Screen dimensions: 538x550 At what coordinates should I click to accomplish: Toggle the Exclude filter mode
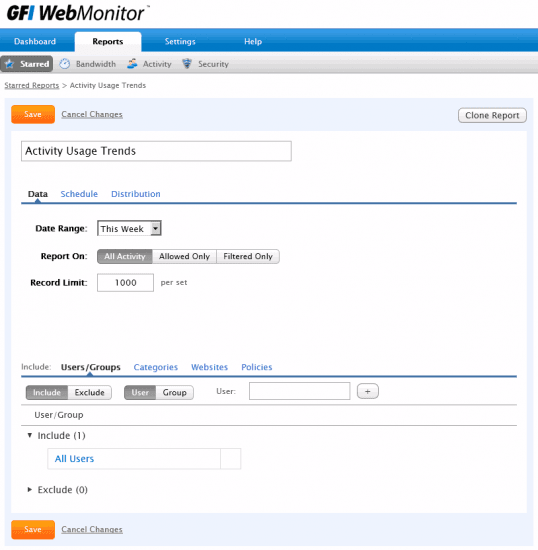point(89,393)
